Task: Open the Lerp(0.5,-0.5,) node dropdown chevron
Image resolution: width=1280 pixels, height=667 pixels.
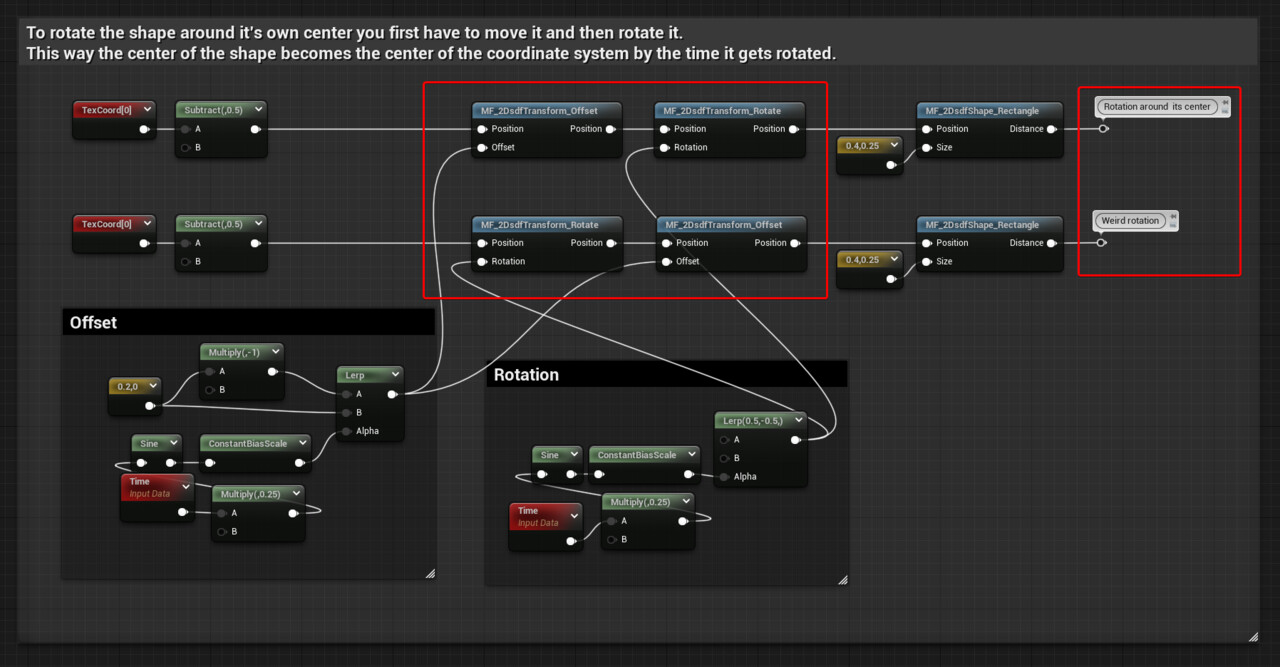Action: (799, 420)
